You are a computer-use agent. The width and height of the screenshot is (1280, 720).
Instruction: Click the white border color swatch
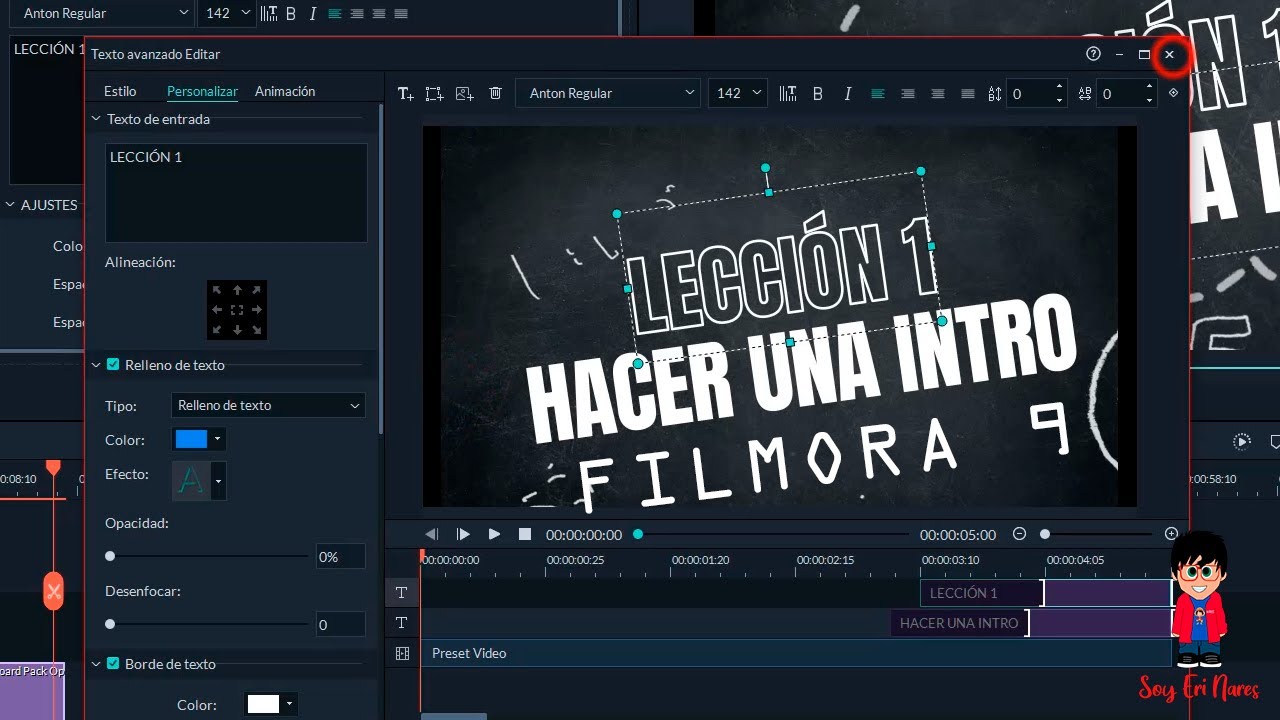tap(263, 704)
